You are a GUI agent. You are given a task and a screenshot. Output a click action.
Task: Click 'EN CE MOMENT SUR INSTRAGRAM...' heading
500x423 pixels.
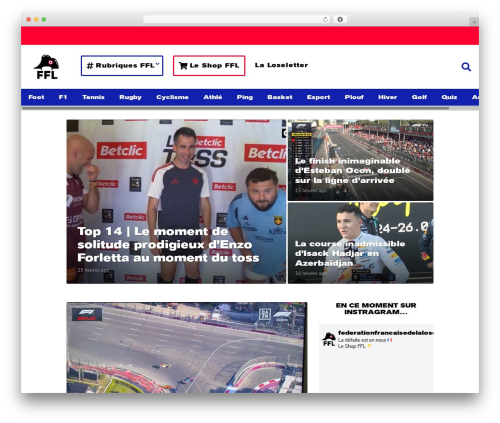pos(376,309)
